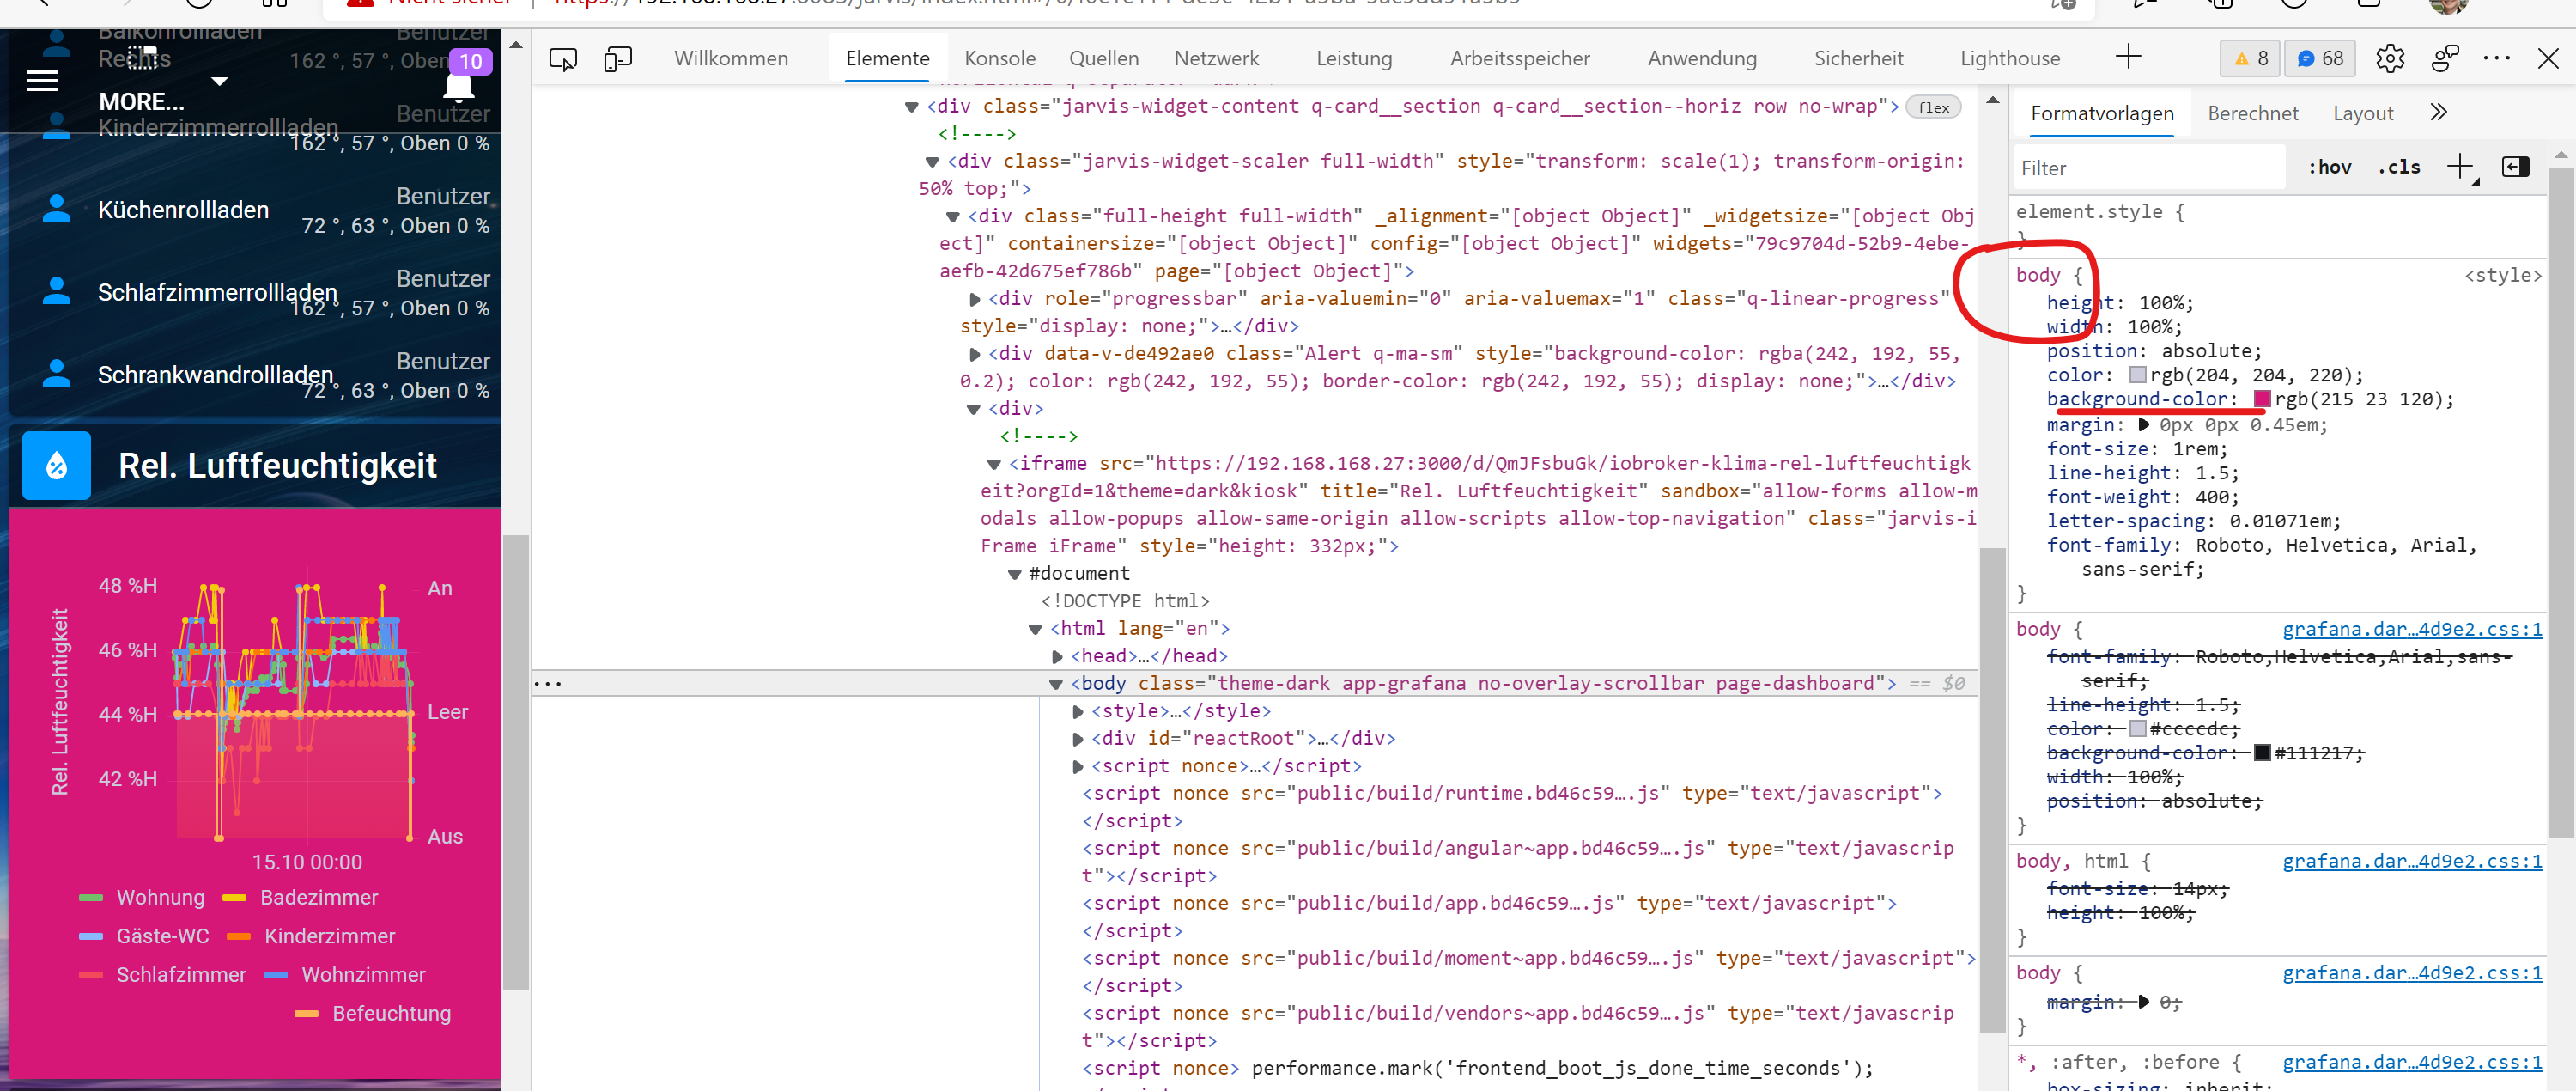
Task: Collapse the #document node
Action: click(x=1014, y=574)
